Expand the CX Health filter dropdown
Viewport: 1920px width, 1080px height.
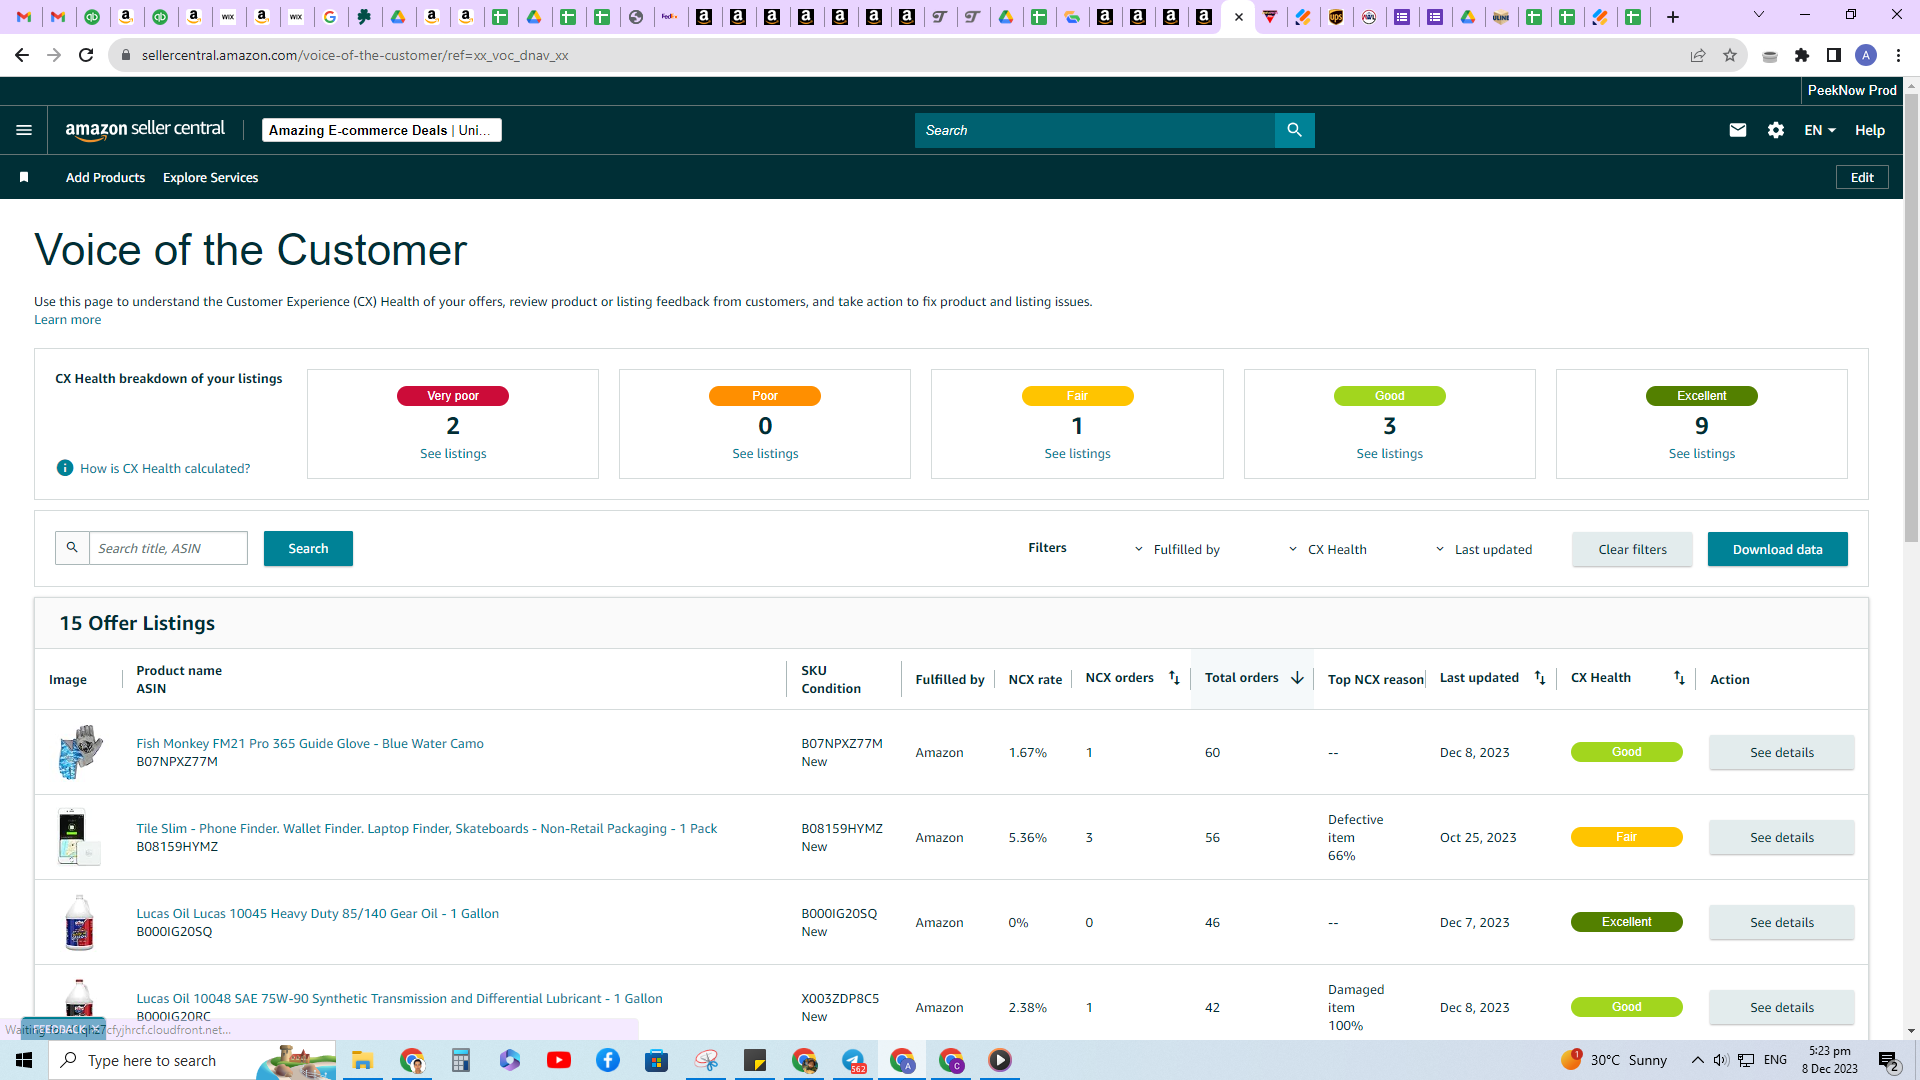pyautogui.click(x=1328, y=549)
